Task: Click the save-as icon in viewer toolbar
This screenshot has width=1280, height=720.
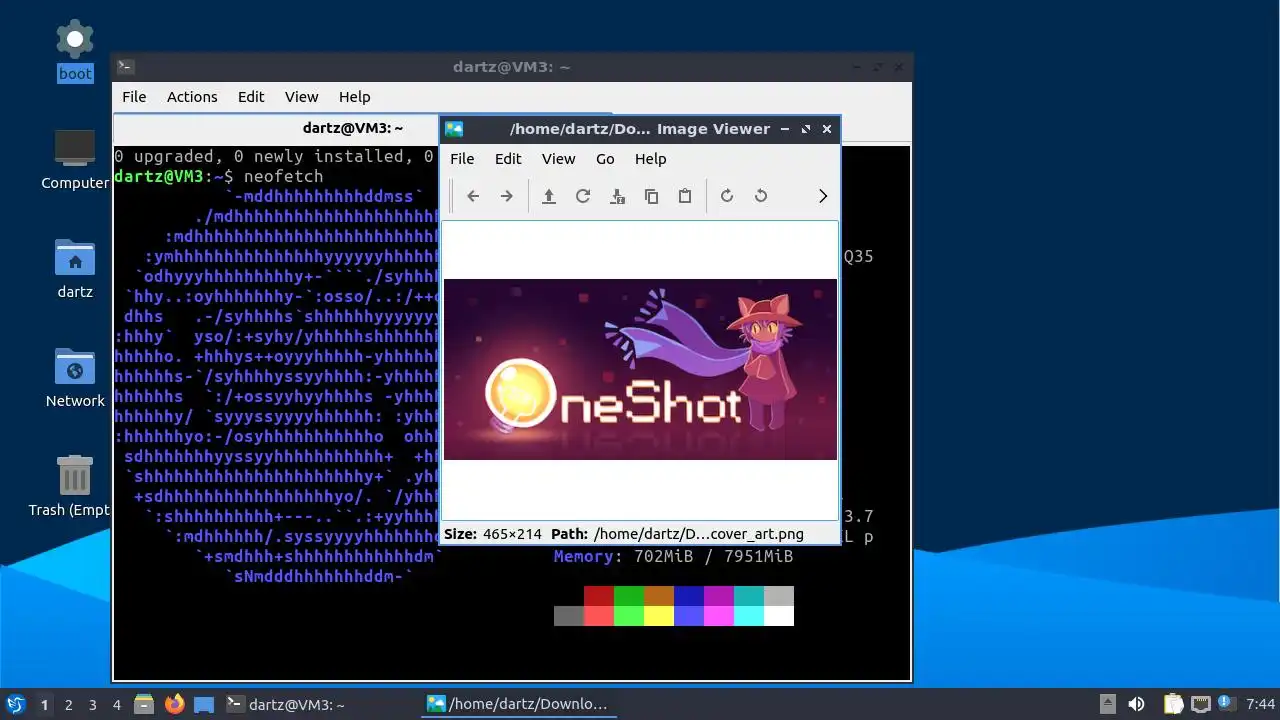Action: click(x=617, y=196)
